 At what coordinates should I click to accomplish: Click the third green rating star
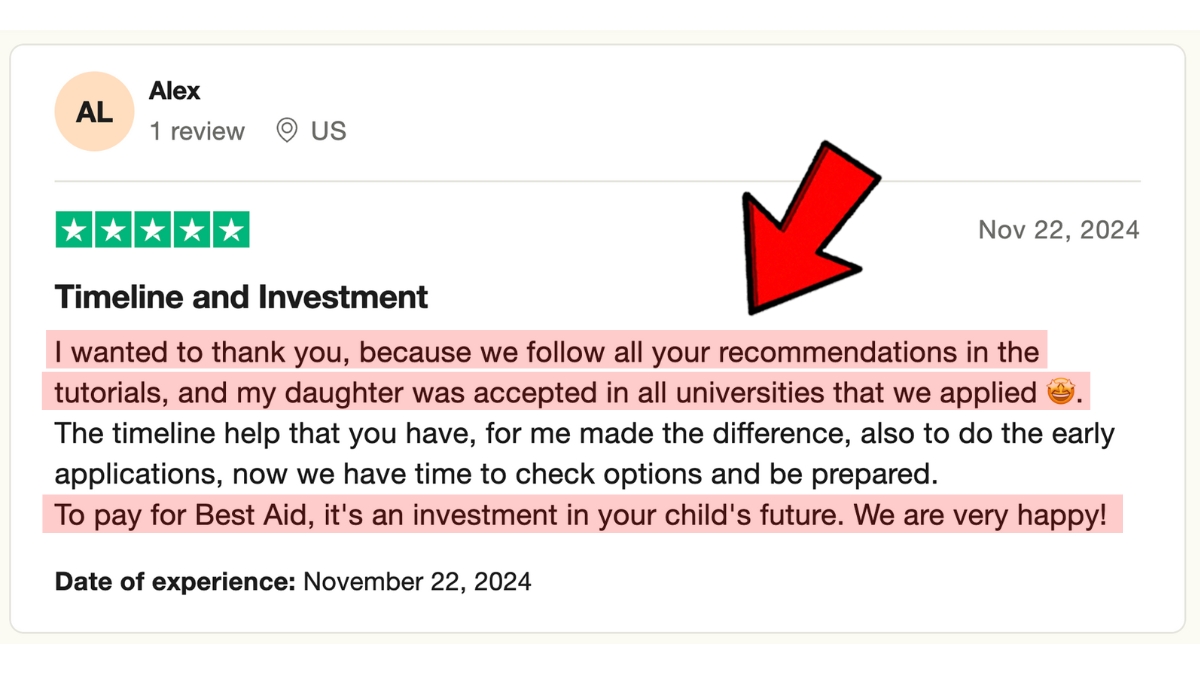pos(152,230)
